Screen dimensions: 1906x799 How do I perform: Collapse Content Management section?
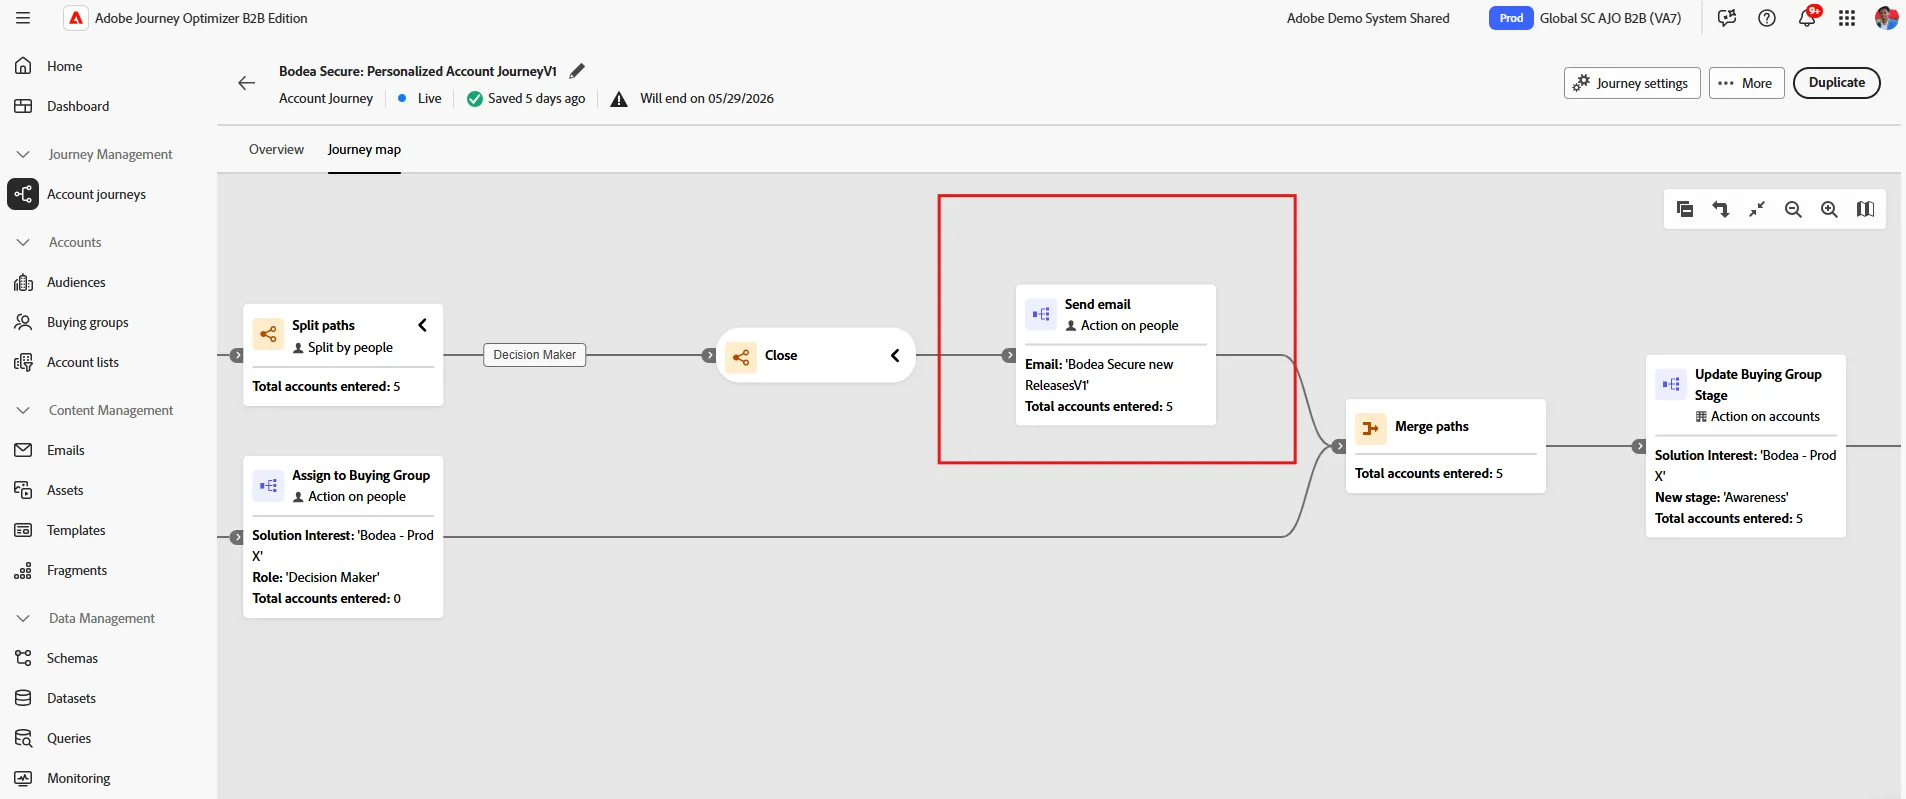pos(23,410)
